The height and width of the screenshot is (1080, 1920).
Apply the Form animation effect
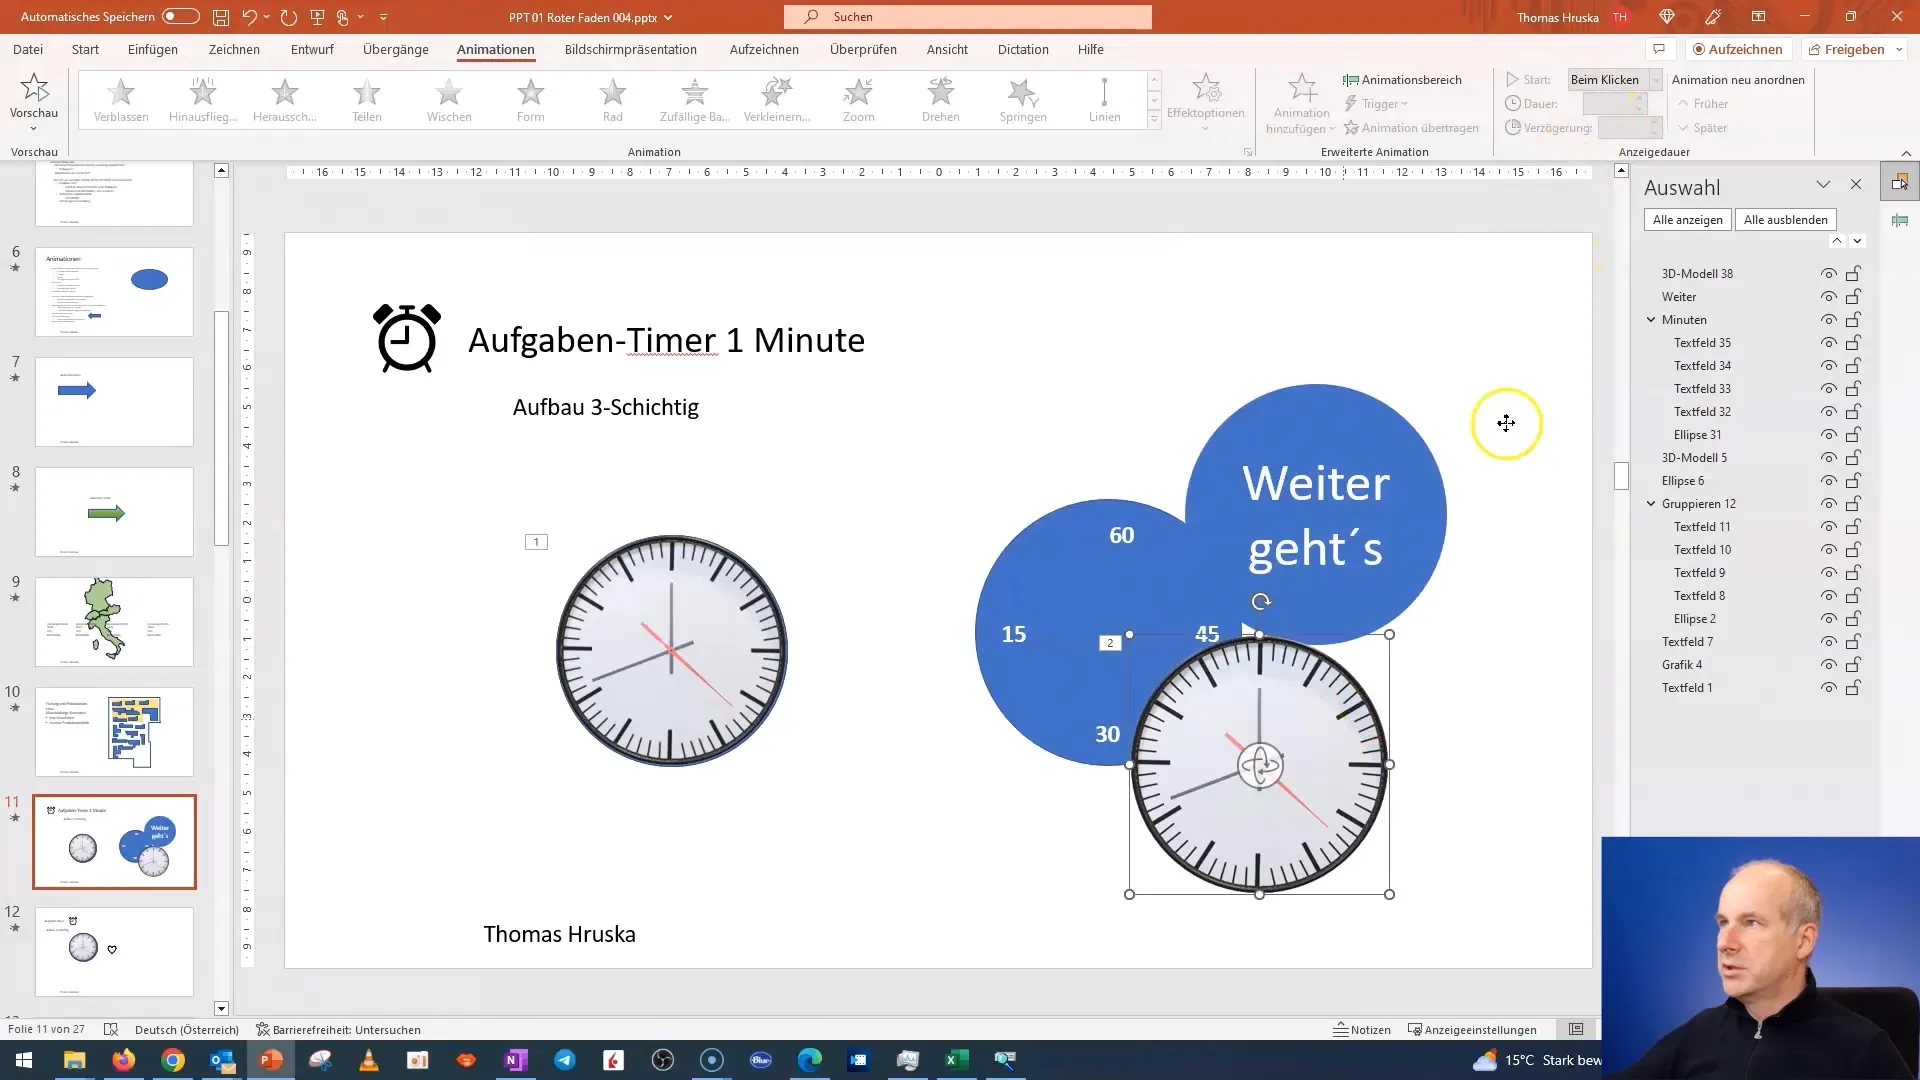click(531, 100)
